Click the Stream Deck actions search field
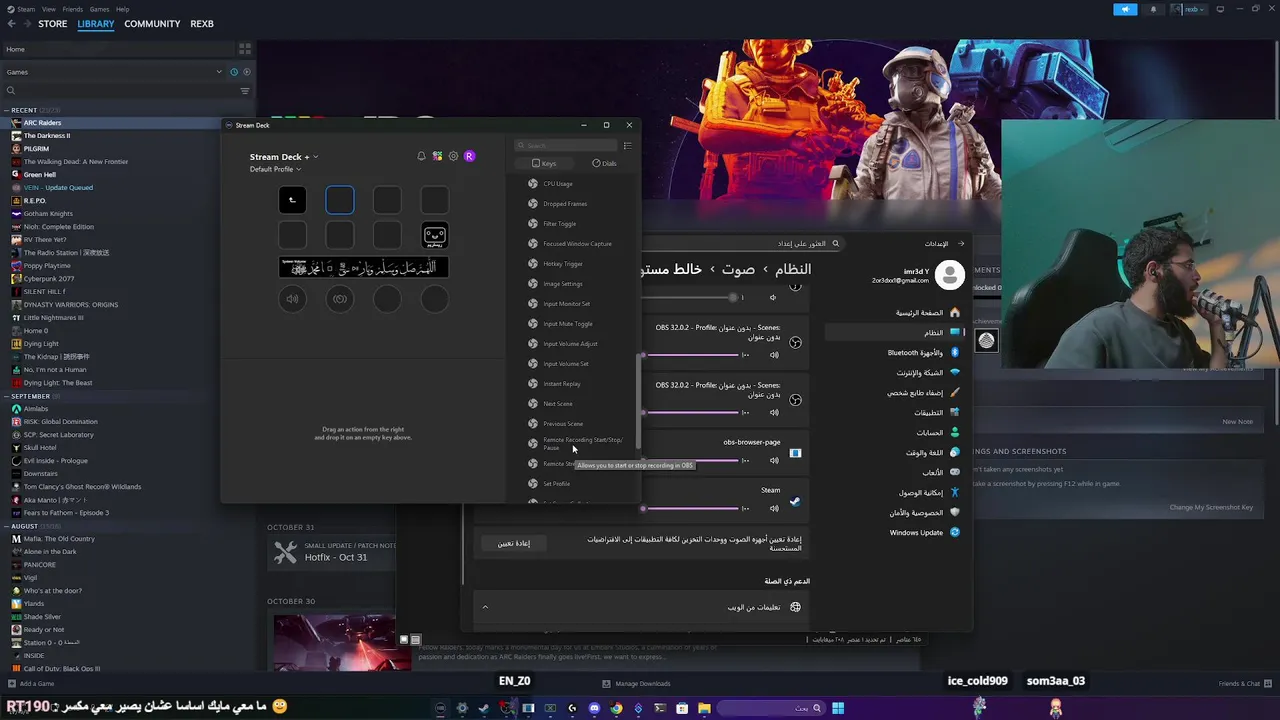 point(566,146)
